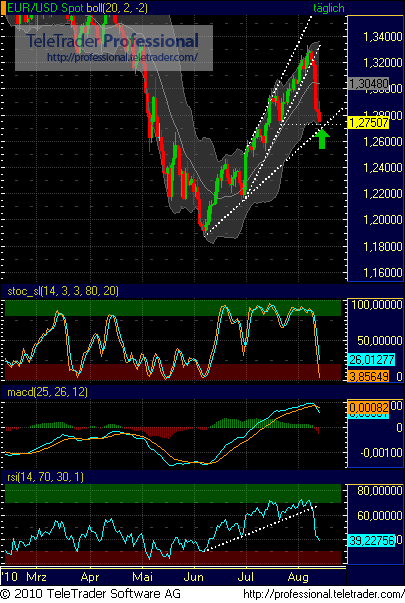Click the 1,32000 price axis label

383,63
